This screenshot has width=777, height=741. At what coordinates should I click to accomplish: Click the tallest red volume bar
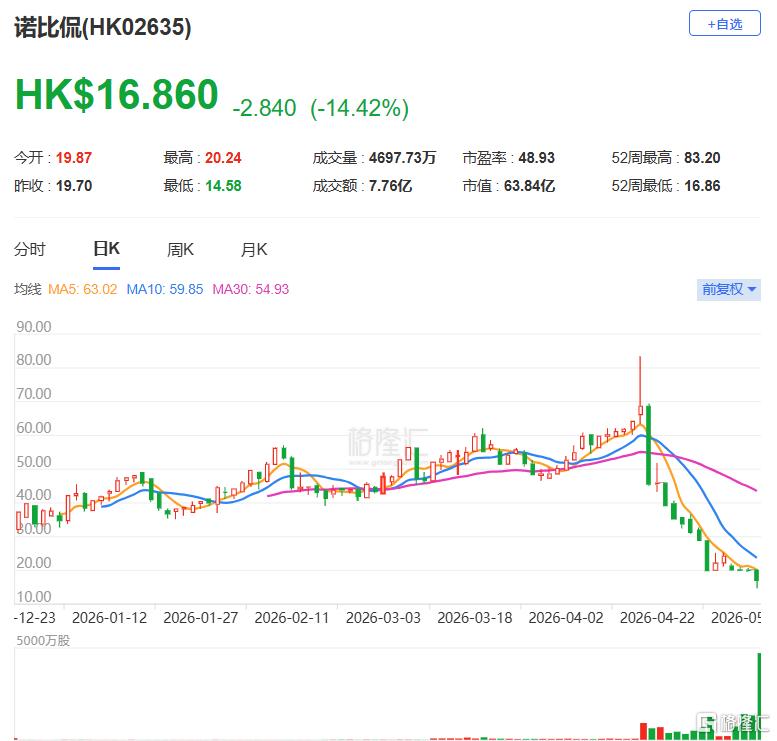tap(644, 731)
